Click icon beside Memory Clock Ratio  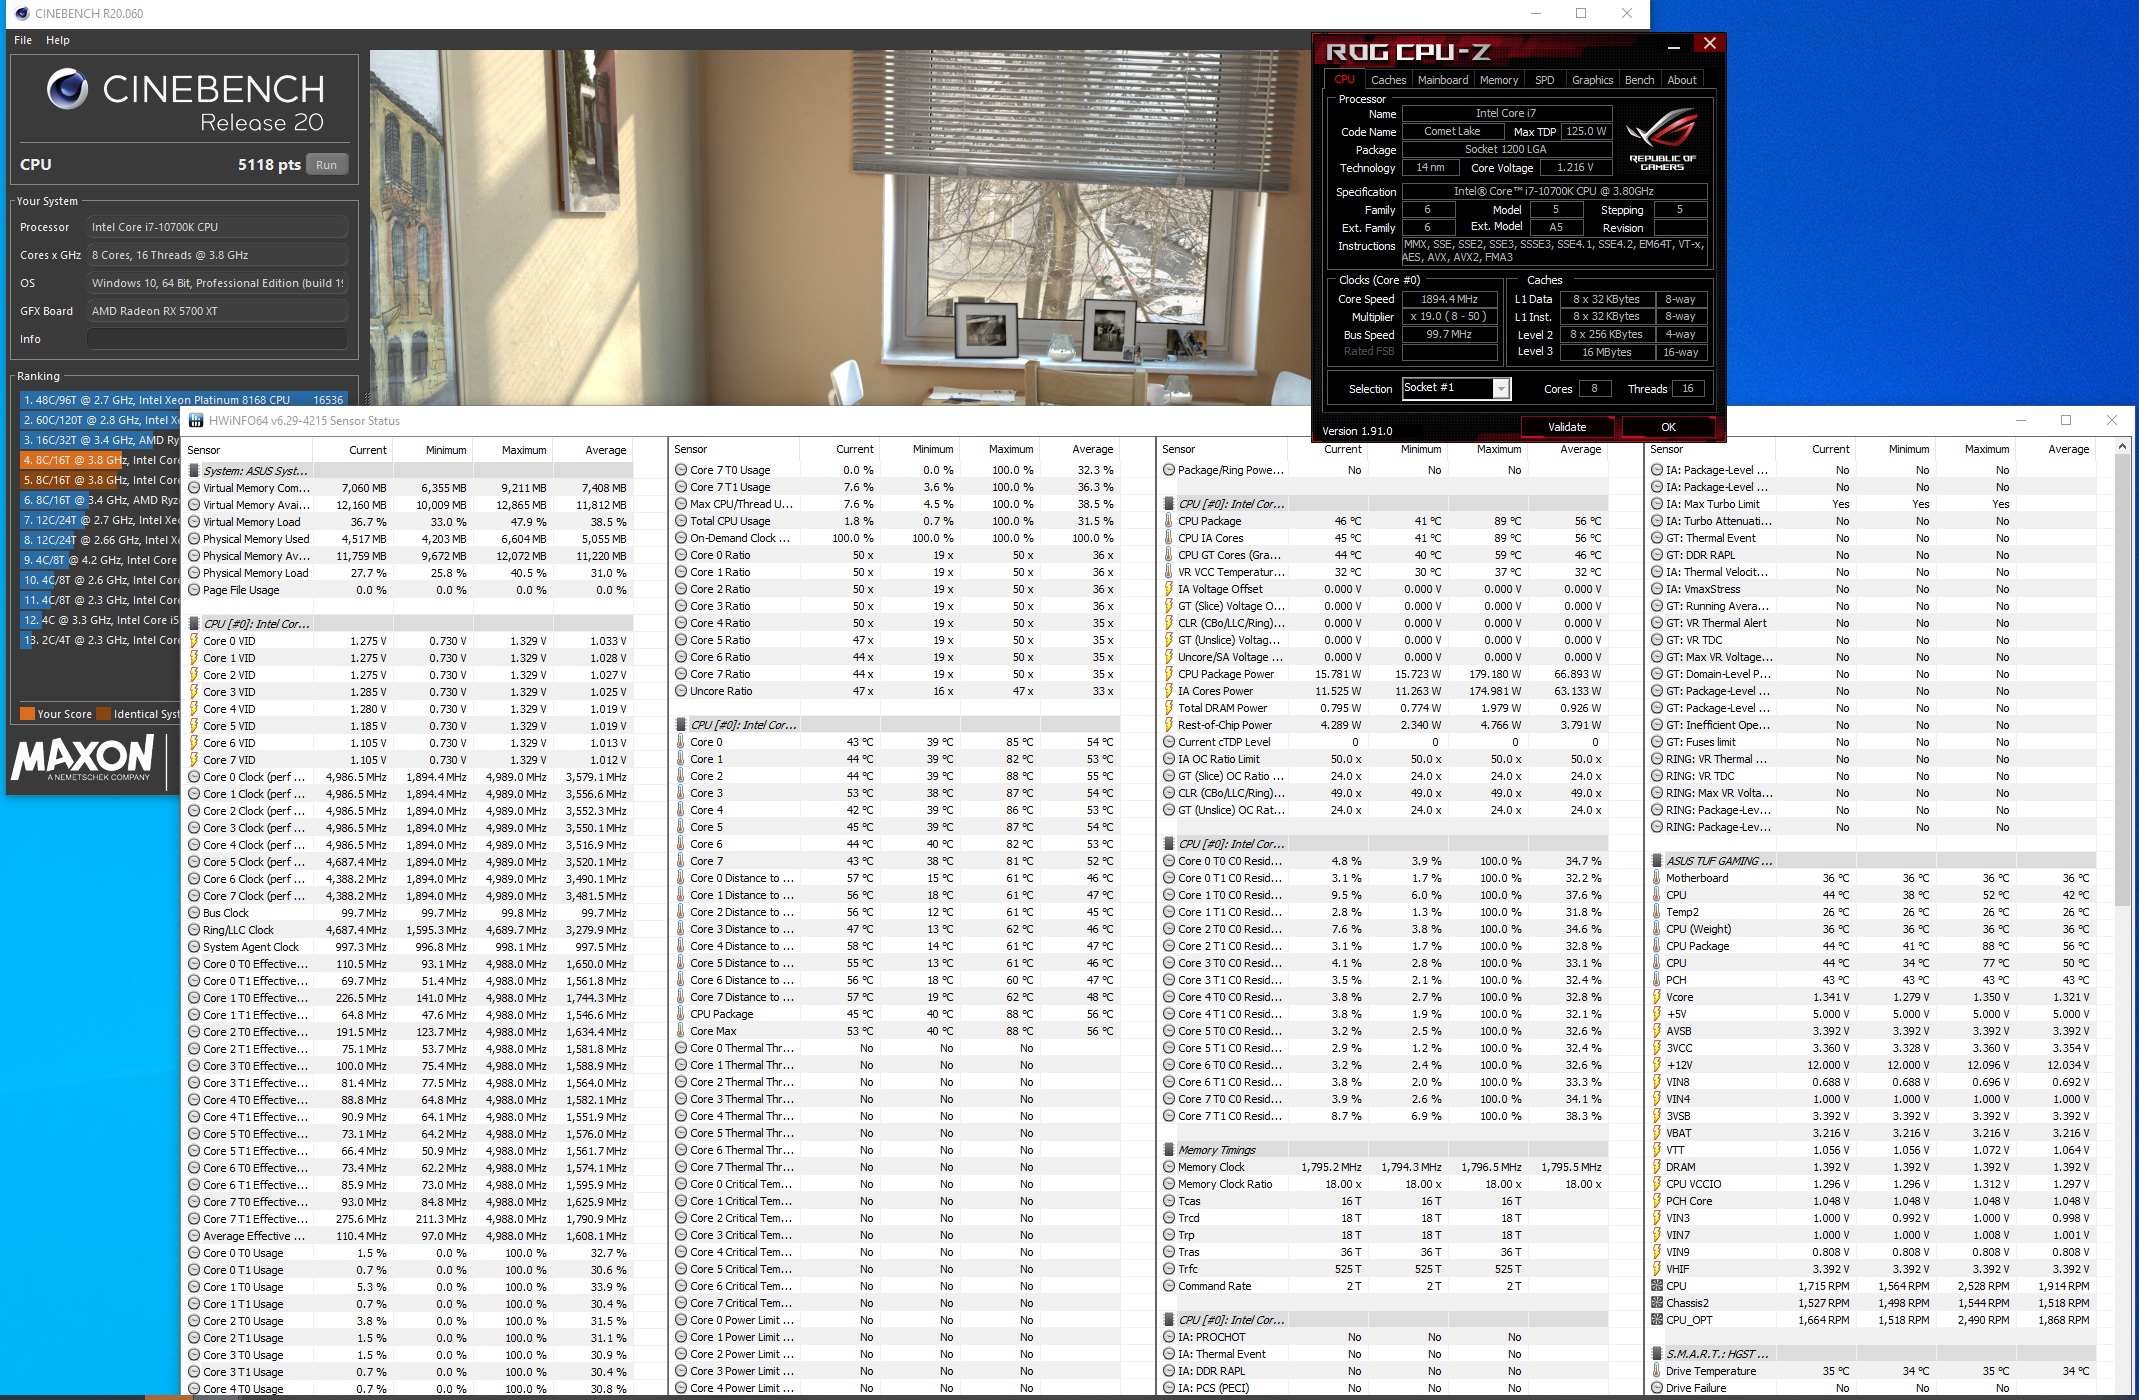tap(1169, 1184)
